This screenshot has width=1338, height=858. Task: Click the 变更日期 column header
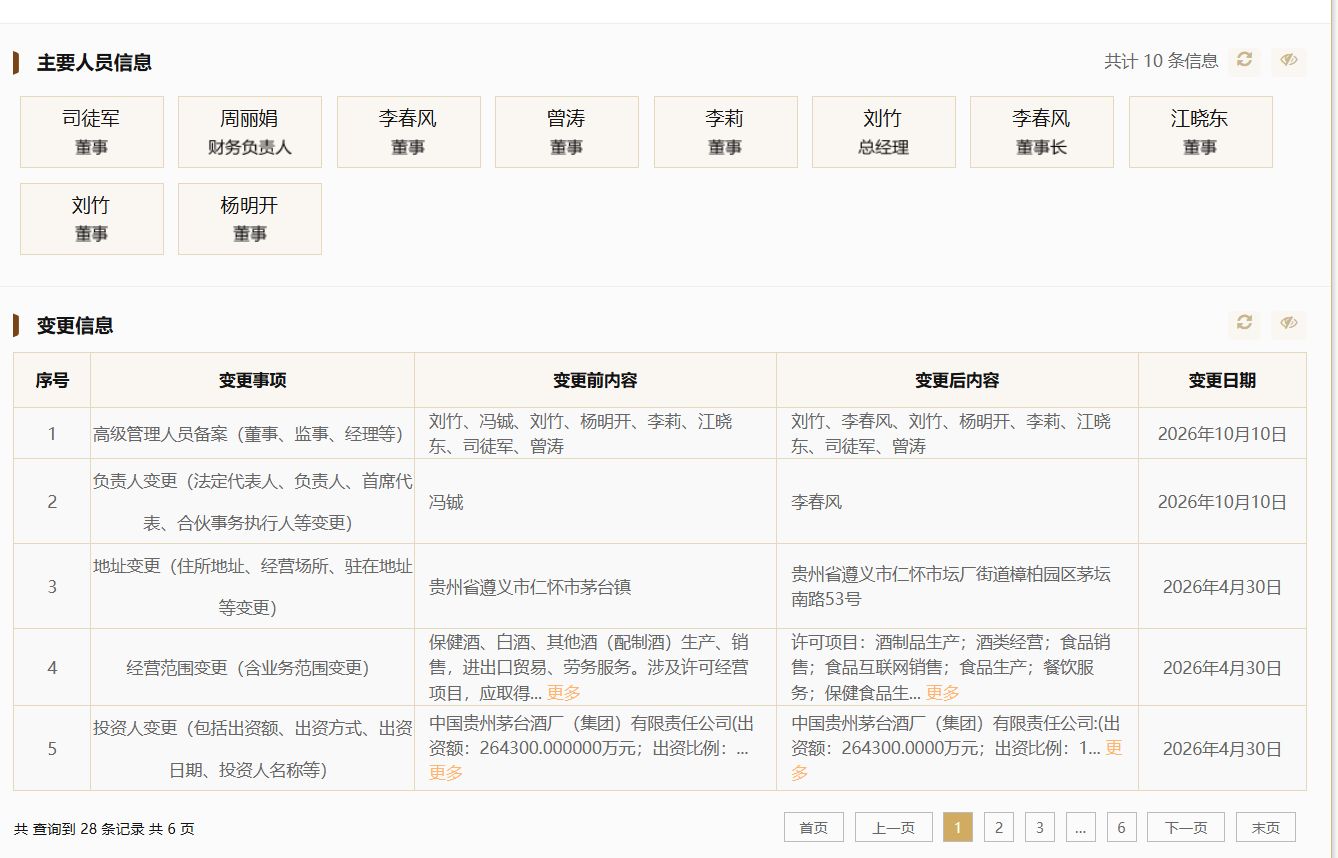[1223, 380]
